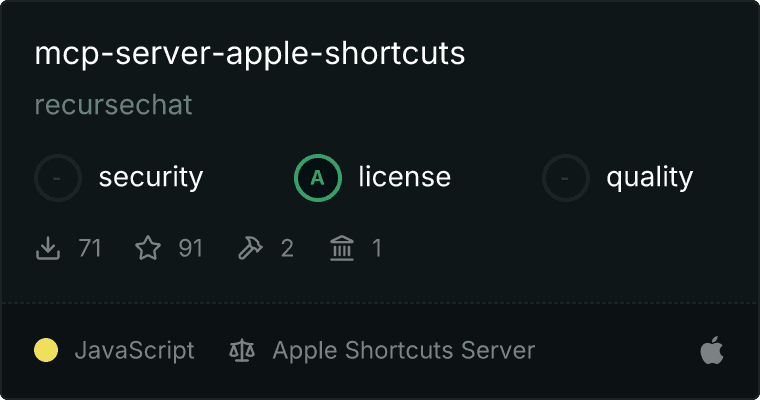This screenshot has height=400, width=760.
Task: Click the yellow JavaScript language dot
Action: pos(46,350)
